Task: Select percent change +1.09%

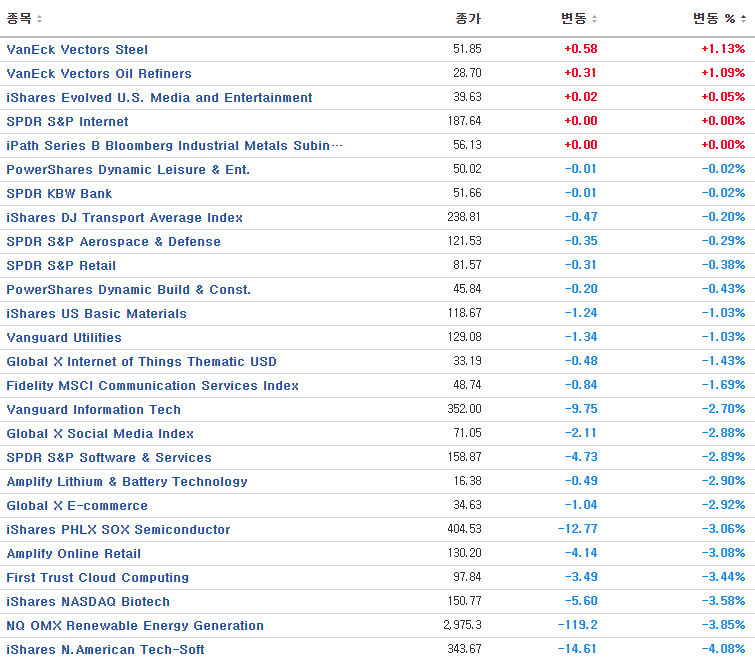Action: [x=723, y=73]
